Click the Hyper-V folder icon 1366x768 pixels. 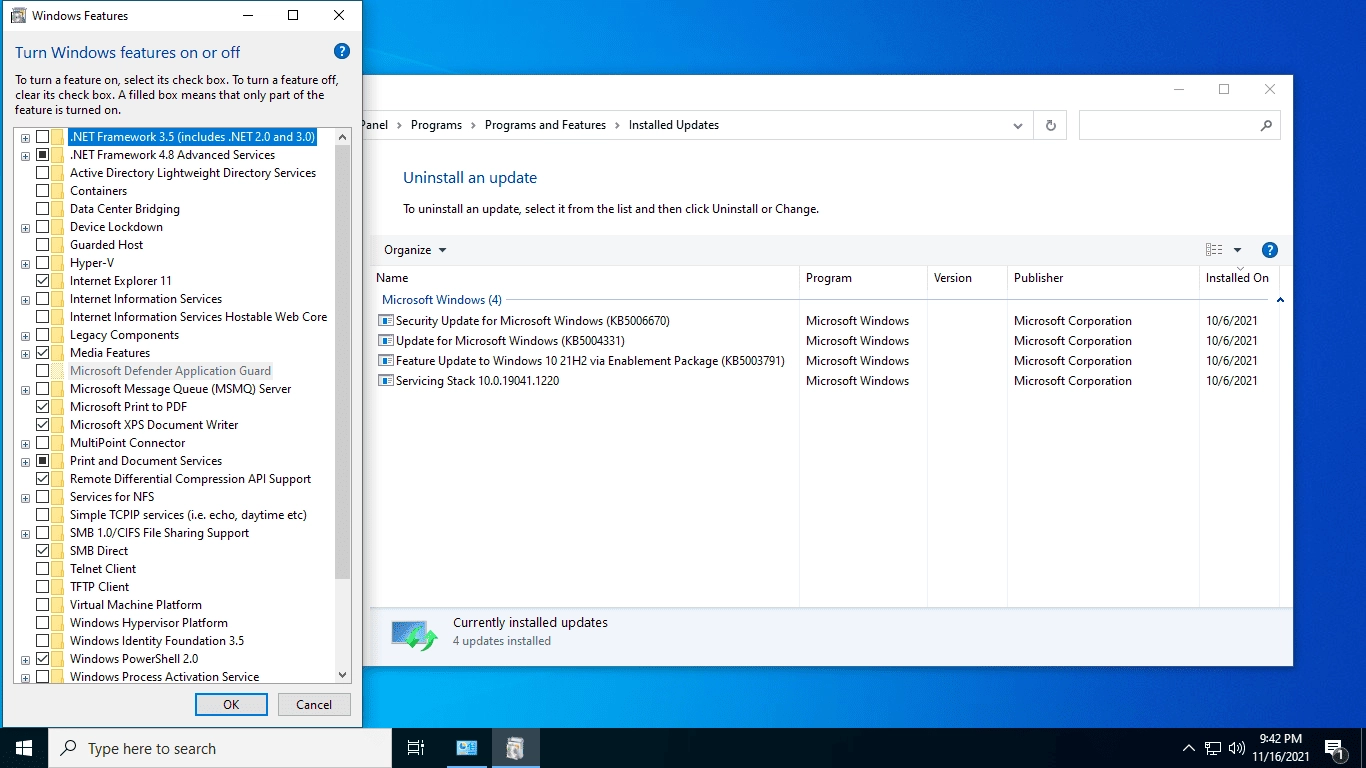point(57,263)
